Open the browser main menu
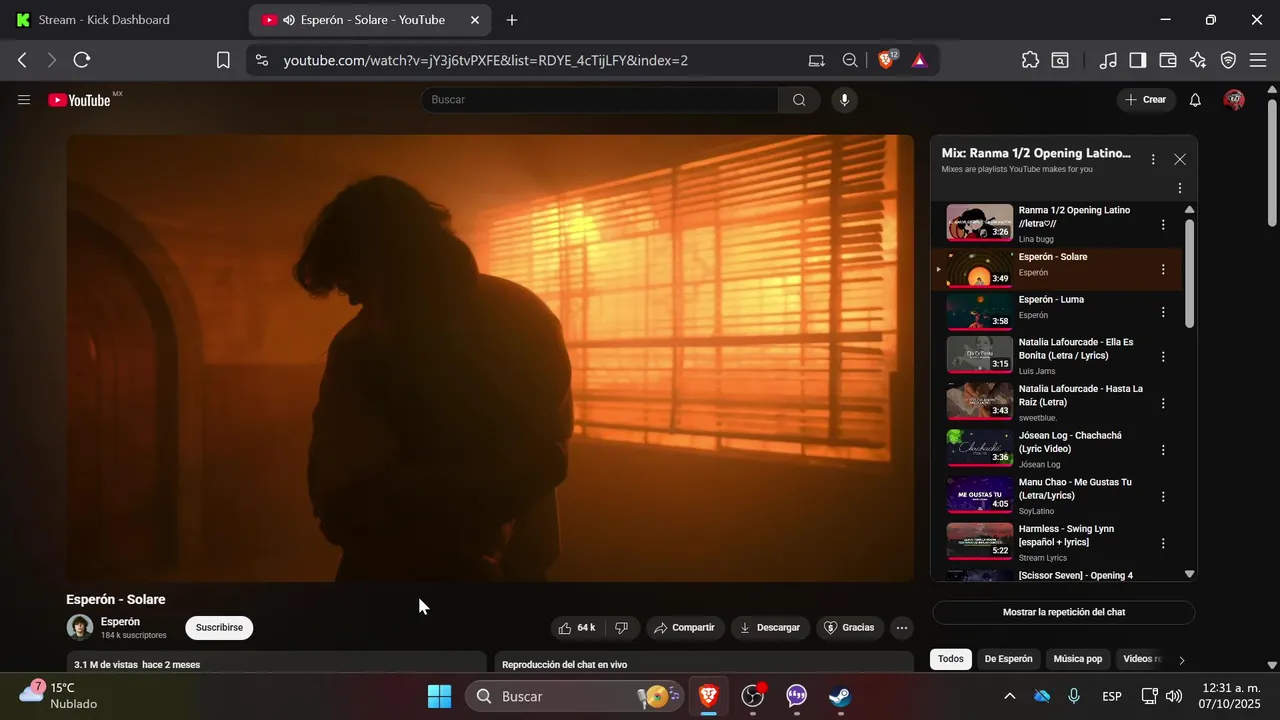This screenshot has height=720, width=1280. 1259,60
